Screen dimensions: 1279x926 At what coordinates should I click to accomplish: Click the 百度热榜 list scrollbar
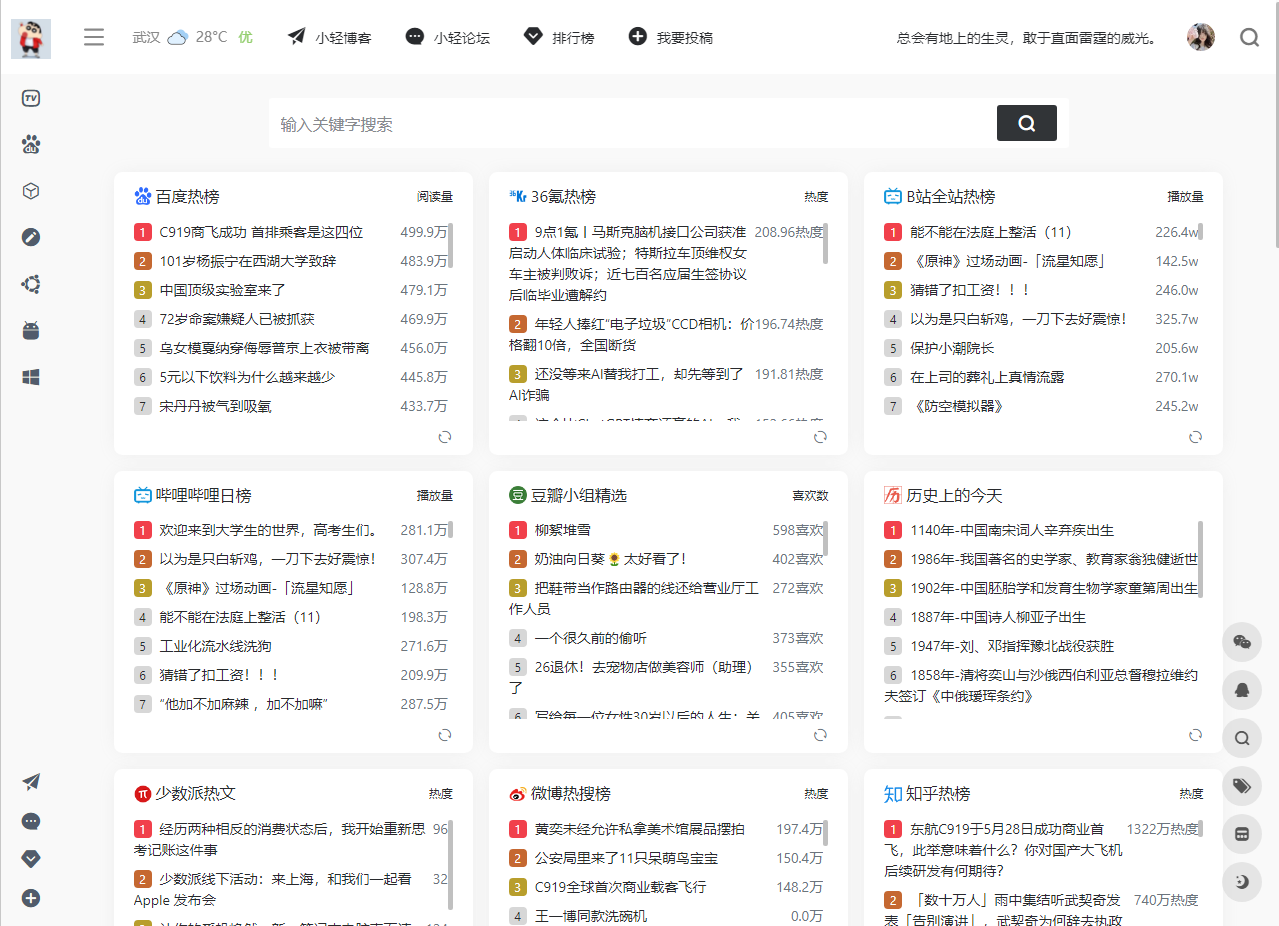451,245
